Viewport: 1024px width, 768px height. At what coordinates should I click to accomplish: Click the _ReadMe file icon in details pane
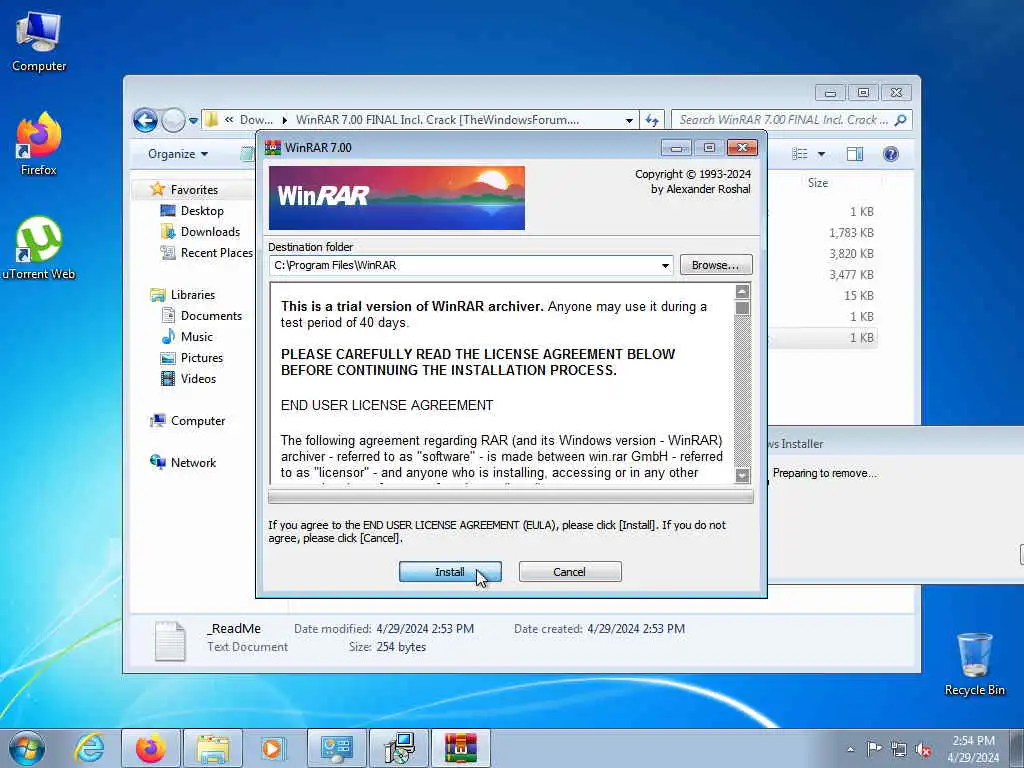pos(170,641)
